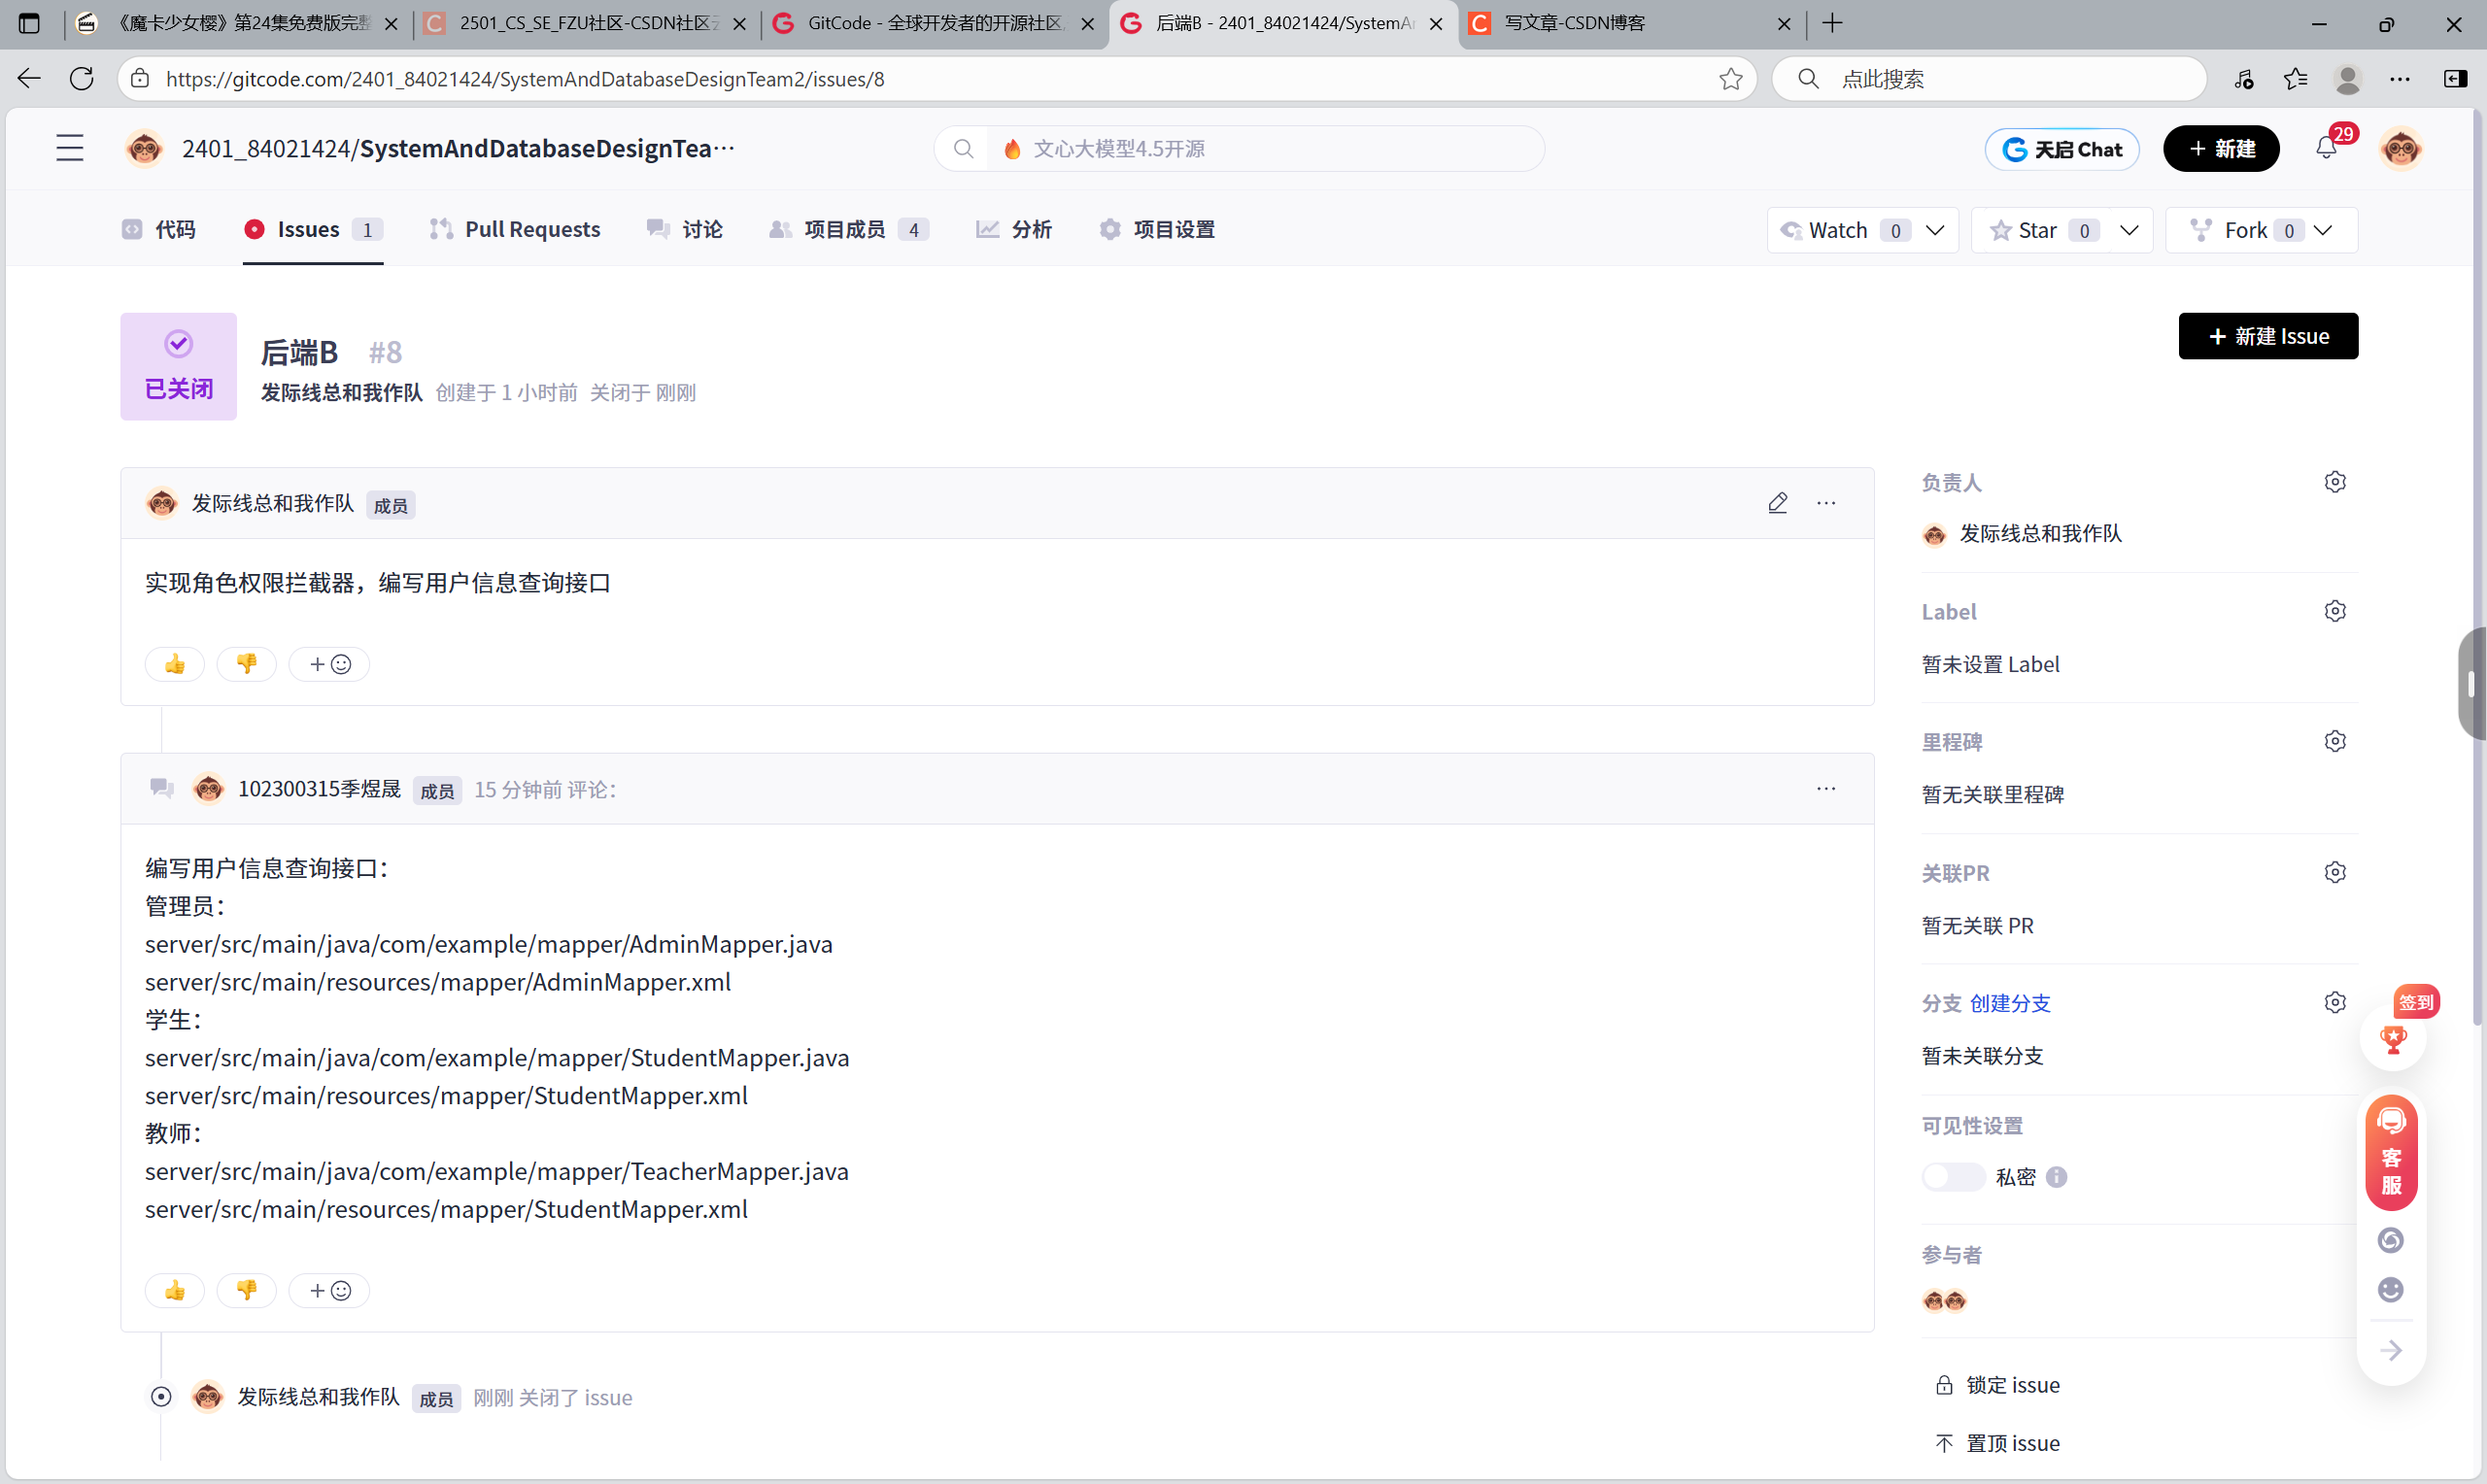Edit the issue description with pencil icon
Image resolution: width=2487 pixels, height=1484 pixels.
coord(1777,503)
